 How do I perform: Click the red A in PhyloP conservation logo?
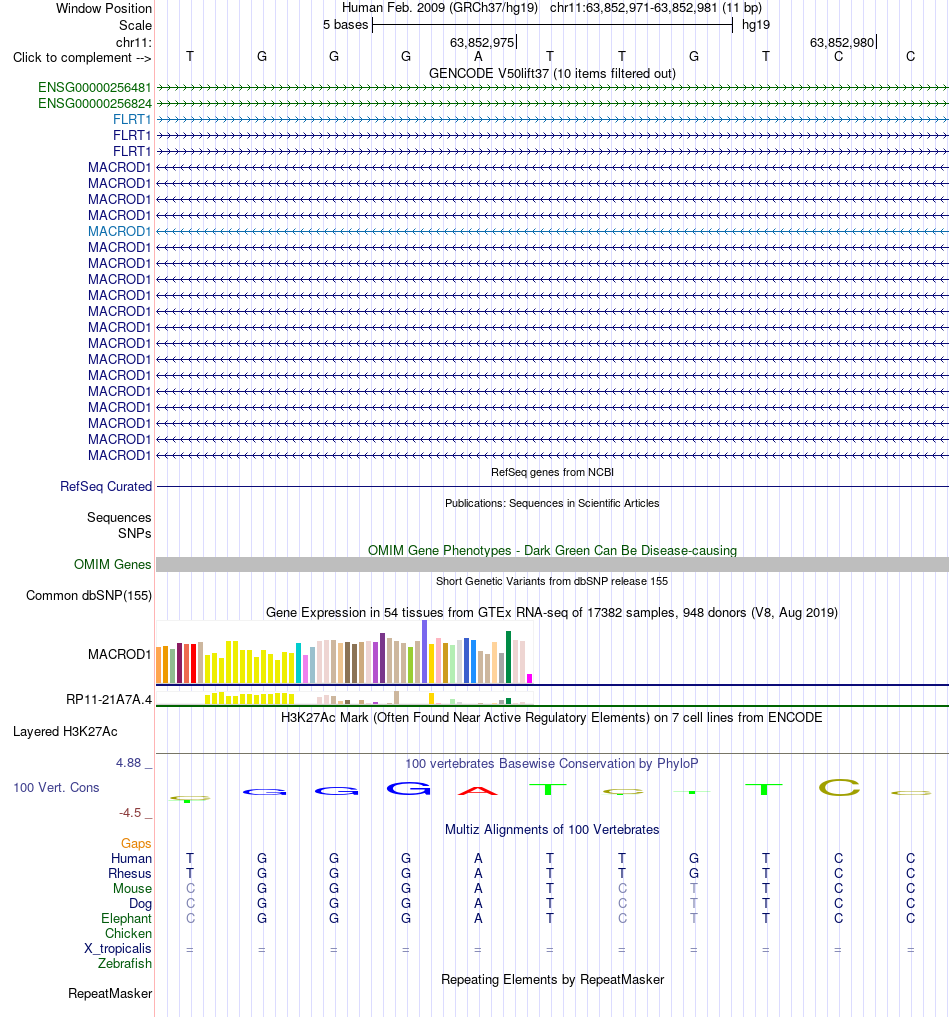[x=478, y=791]
